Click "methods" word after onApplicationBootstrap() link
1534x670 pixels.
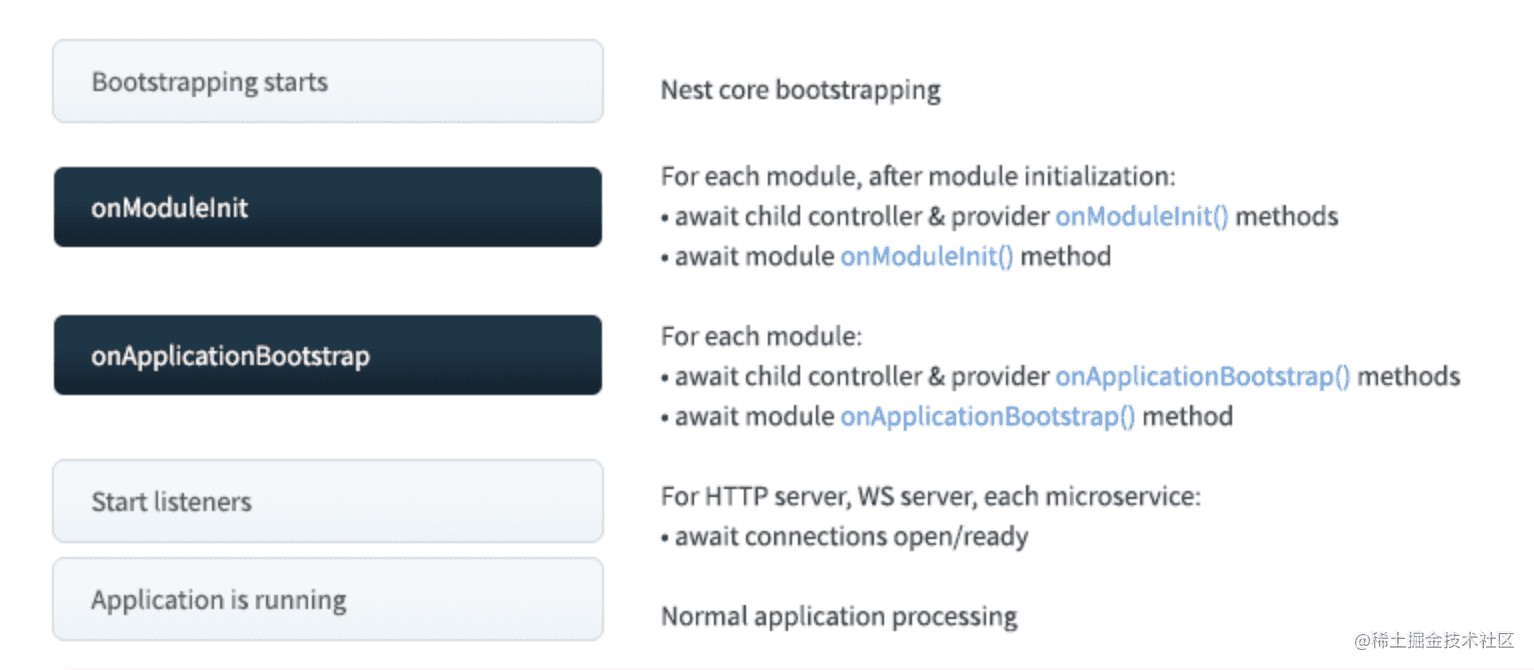click(1408, 376)
